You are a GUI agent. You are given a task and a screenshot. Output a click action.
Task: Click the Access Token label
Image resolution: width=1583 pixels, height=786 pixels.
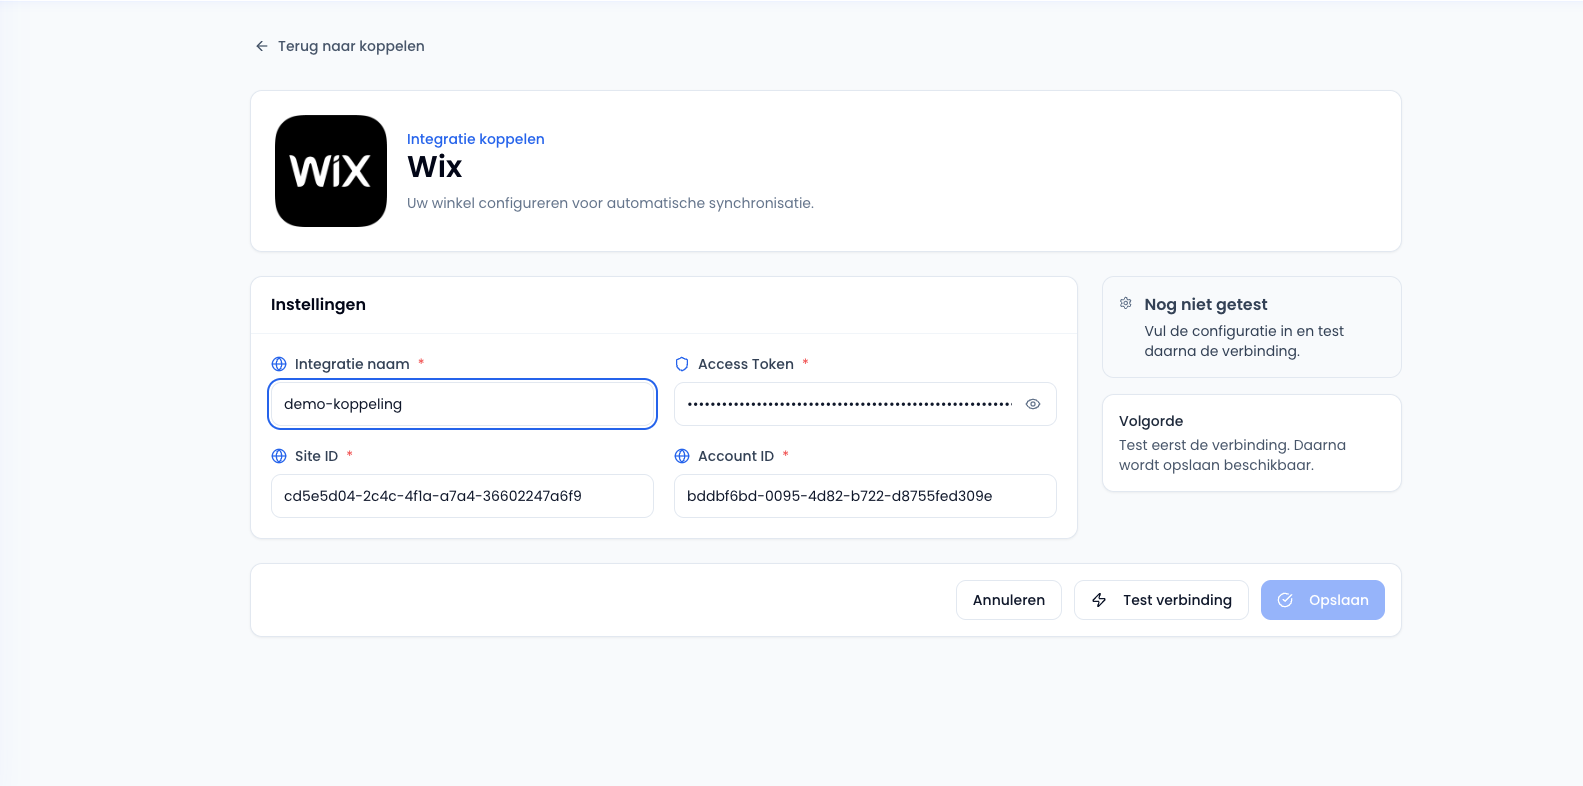point(746,364)
